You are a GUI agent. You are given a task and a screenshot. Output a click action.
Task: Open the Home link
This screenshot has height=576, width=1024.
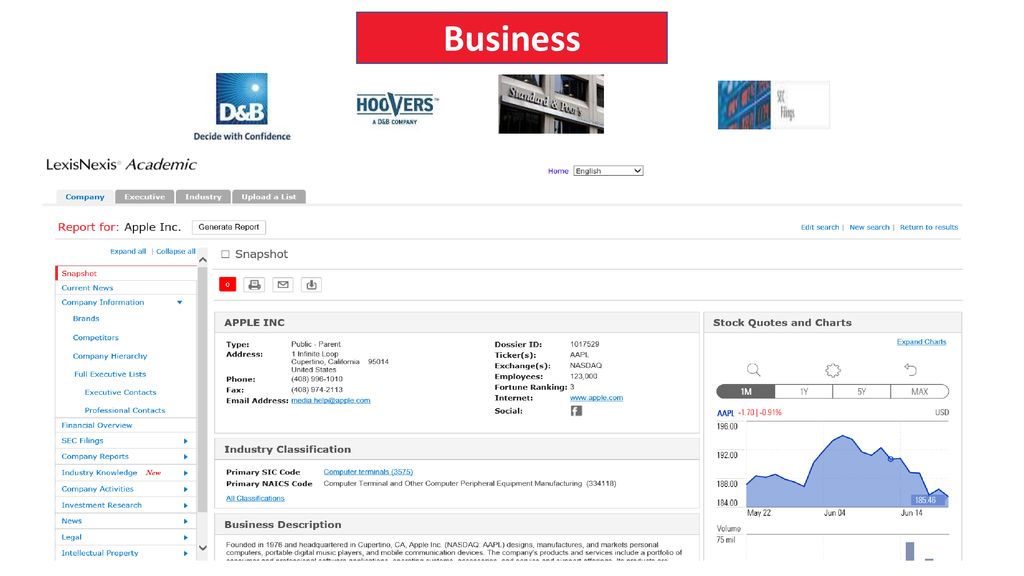click(x=558, y=171)
